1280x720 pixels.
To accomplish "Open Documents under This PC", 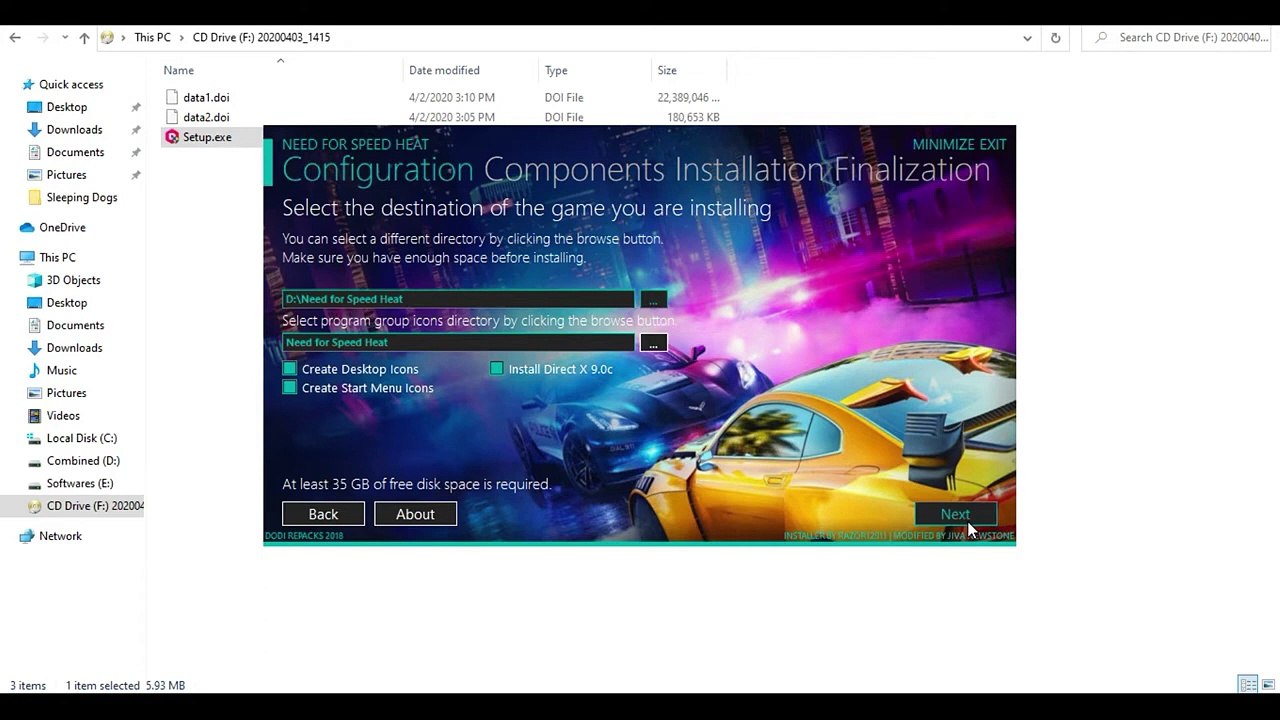I will [x=75, y=325].
